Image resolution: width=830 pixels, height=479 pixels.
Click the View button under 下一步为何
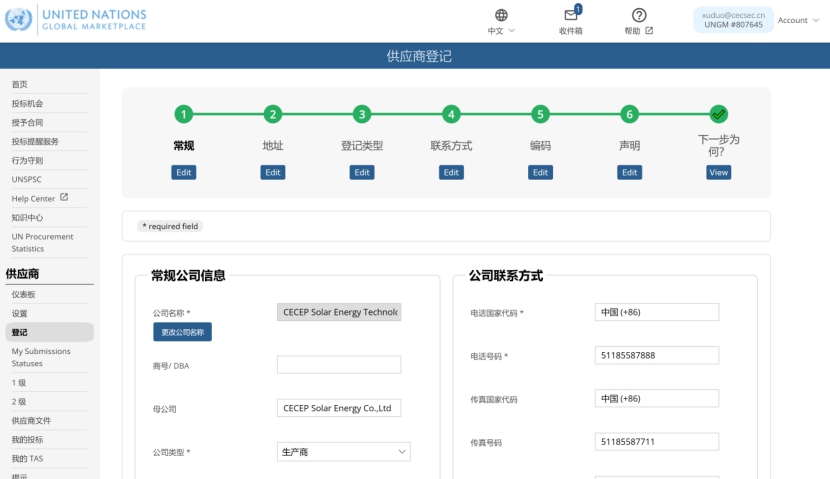pos(718,172)
